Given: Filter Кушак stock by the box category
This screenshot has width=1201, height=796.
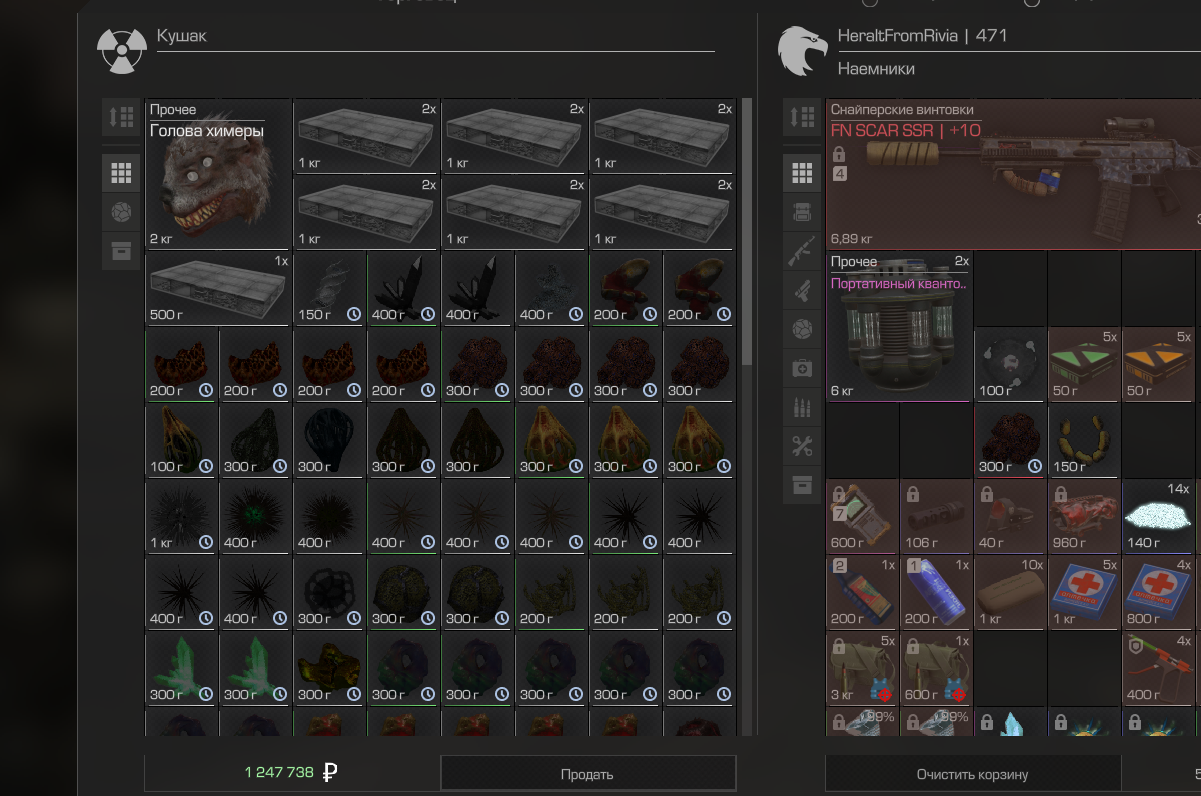Looking at the screenshot, I should pos(121,250).
